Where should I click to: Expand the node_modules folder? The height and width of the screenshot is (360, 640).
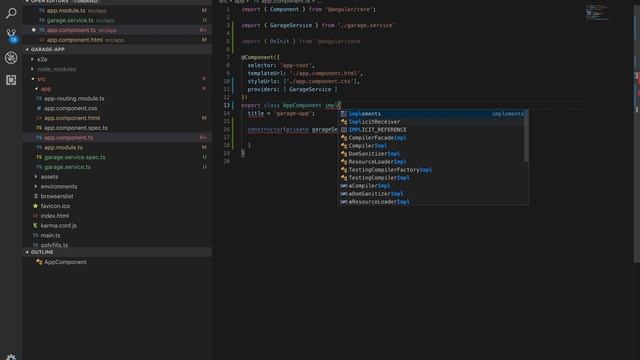[117, 69]
